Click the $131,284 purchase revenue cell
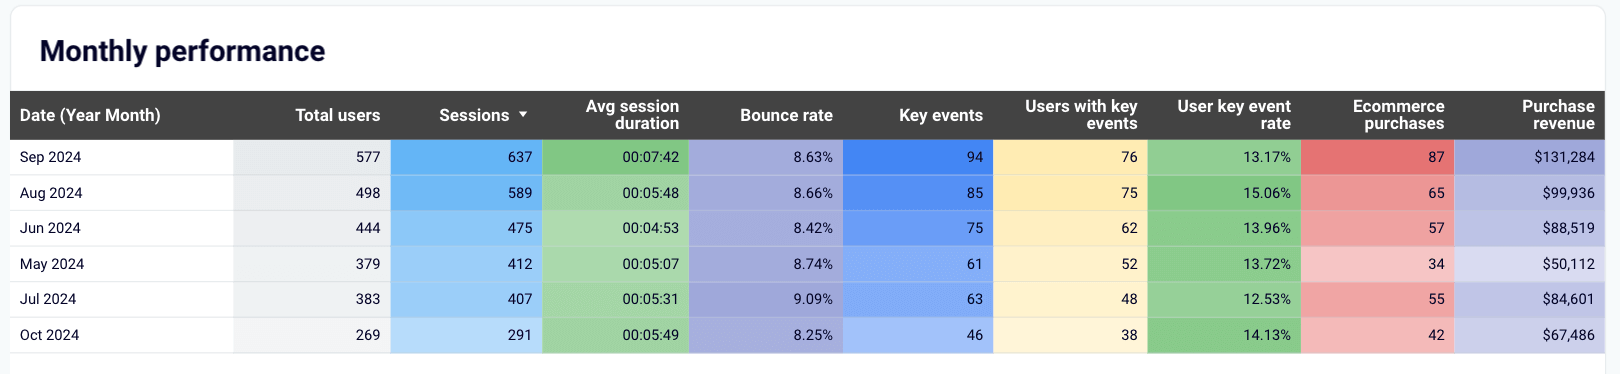The width and height of the screenshot is (1620, 374). [x=1529, y=157]
